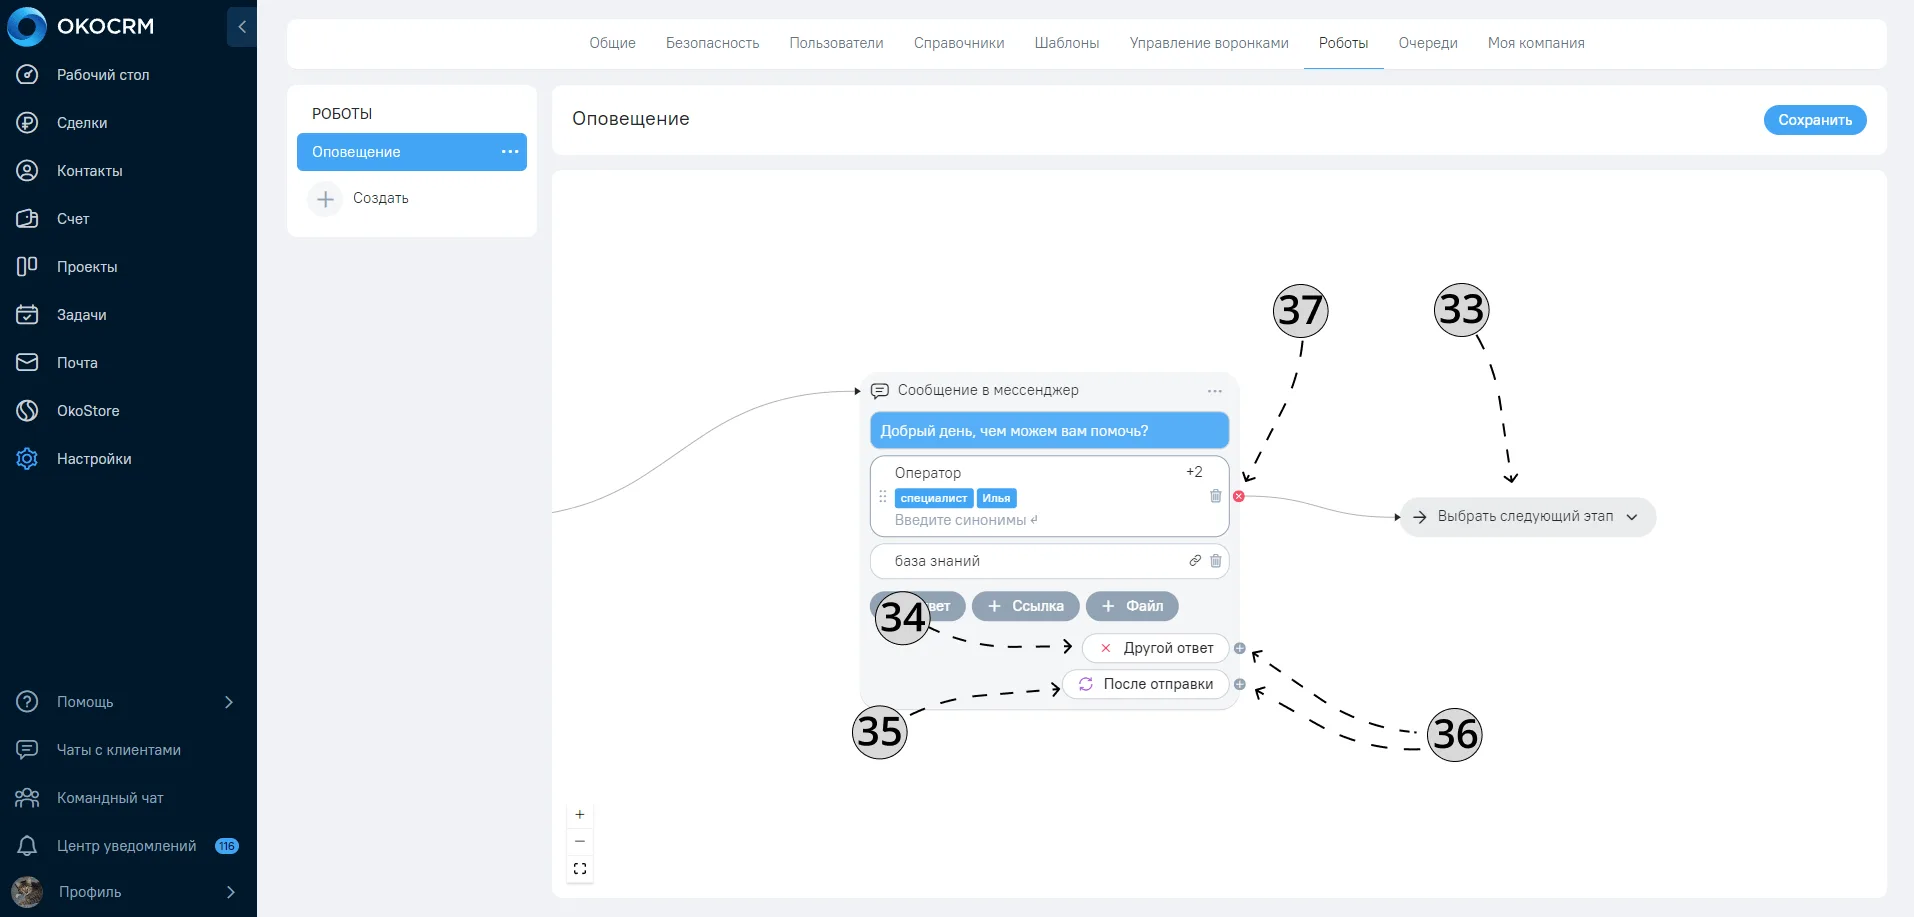Screen dimensions: 1914x917
Task: Delete the Оператор answer with the trash icon
Action: click(x=1216, y=496)
